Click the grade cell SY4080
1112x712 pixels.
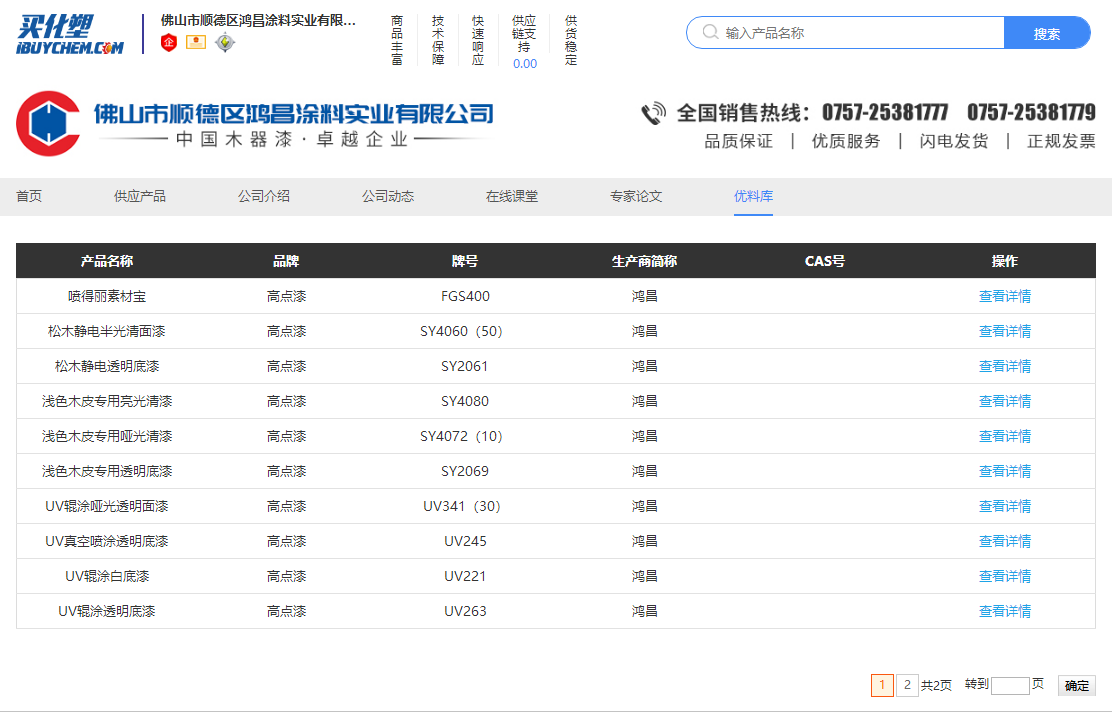pos(465,401)
